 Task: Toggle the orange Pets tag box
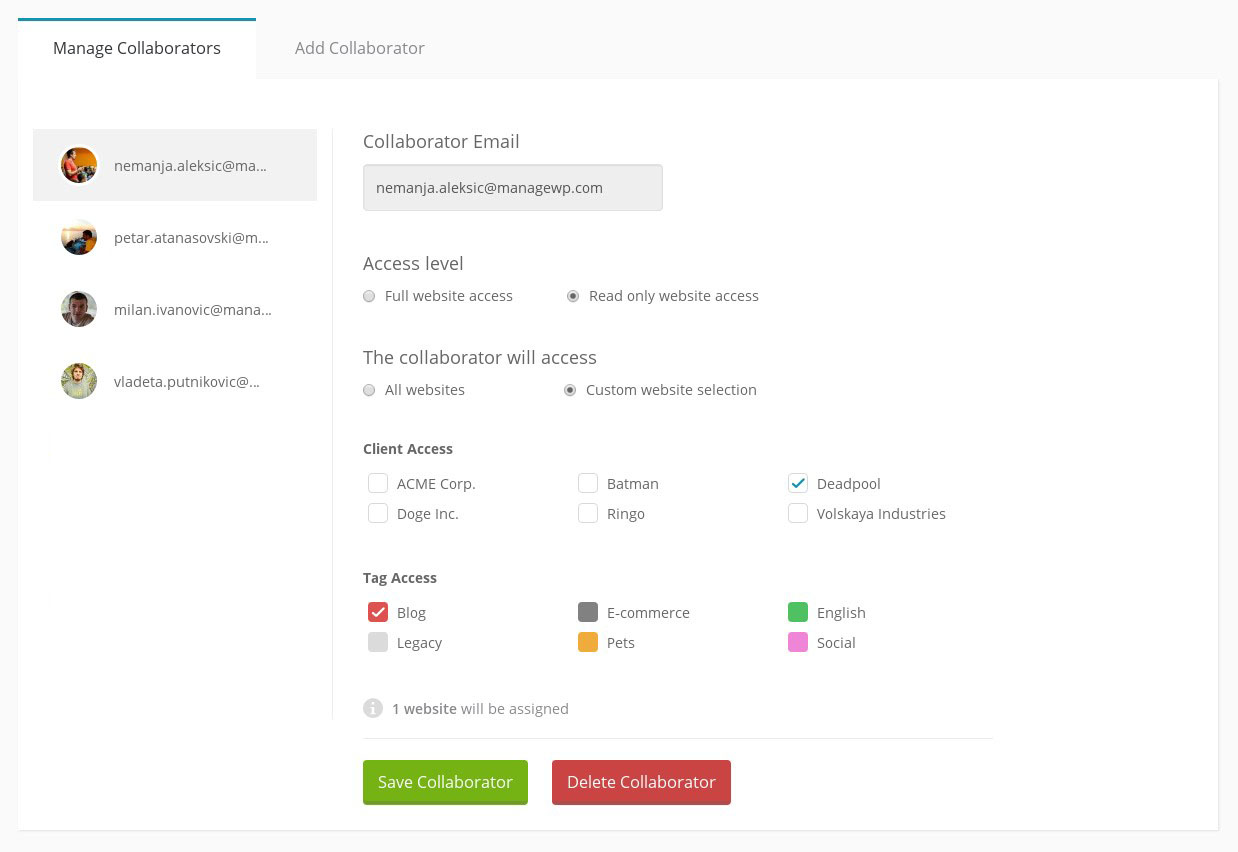pos(588,642)
